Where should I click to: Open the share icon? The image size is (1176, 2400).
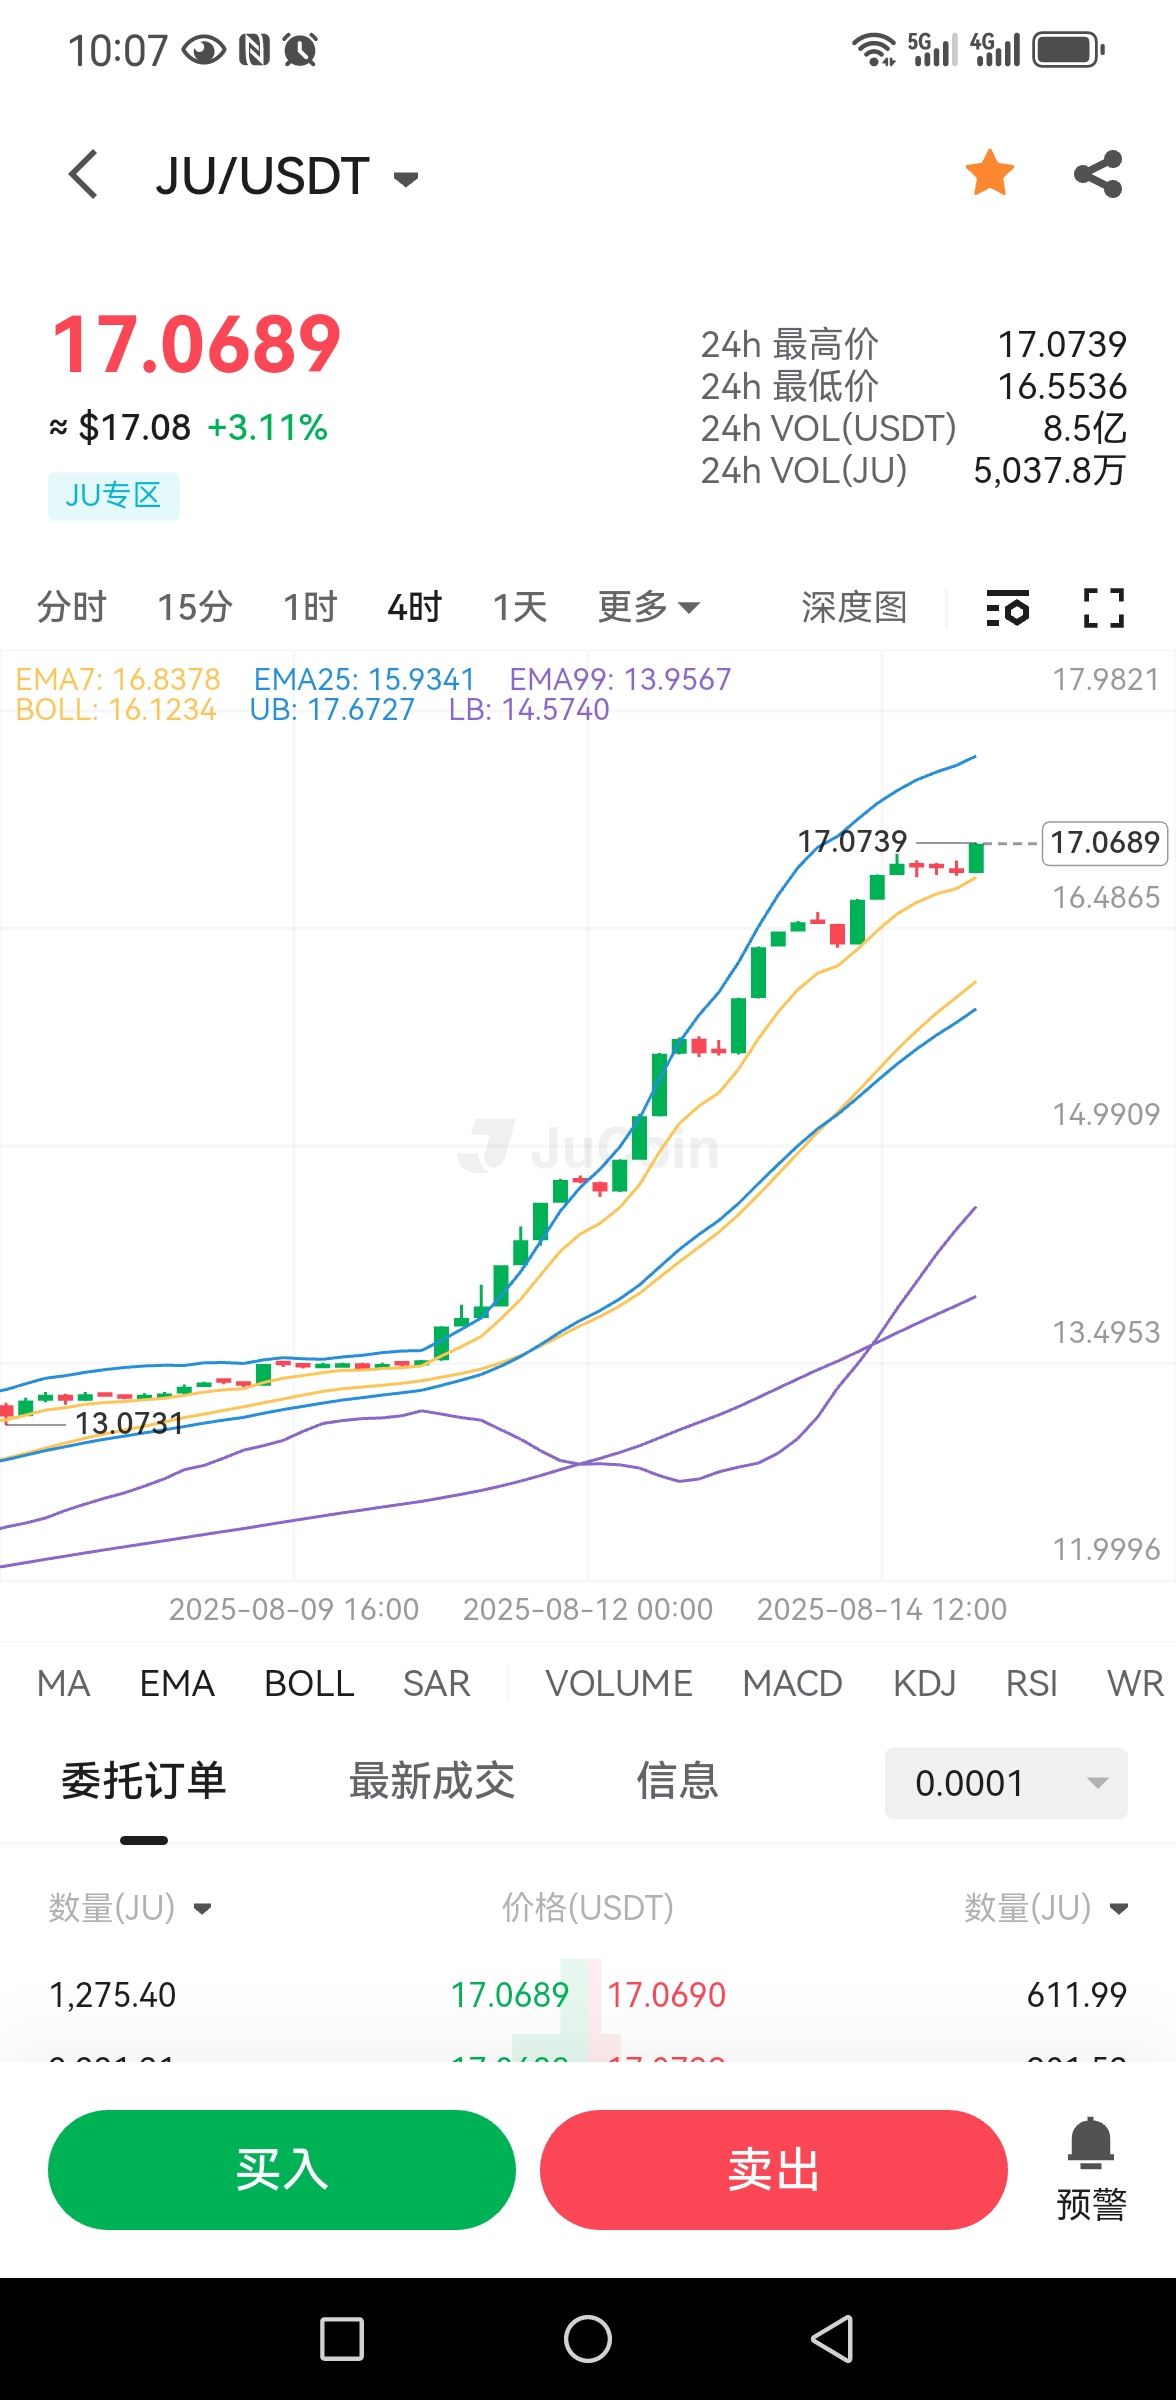[1098, 174]
